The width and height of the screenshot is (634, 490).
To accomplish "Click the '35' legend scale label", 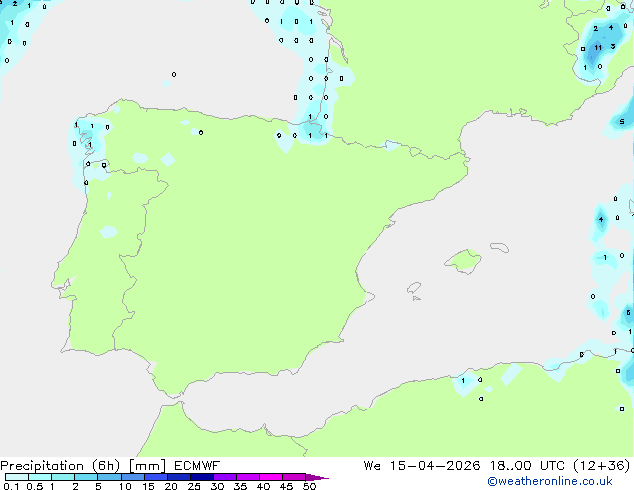I will tap(240, 486).
